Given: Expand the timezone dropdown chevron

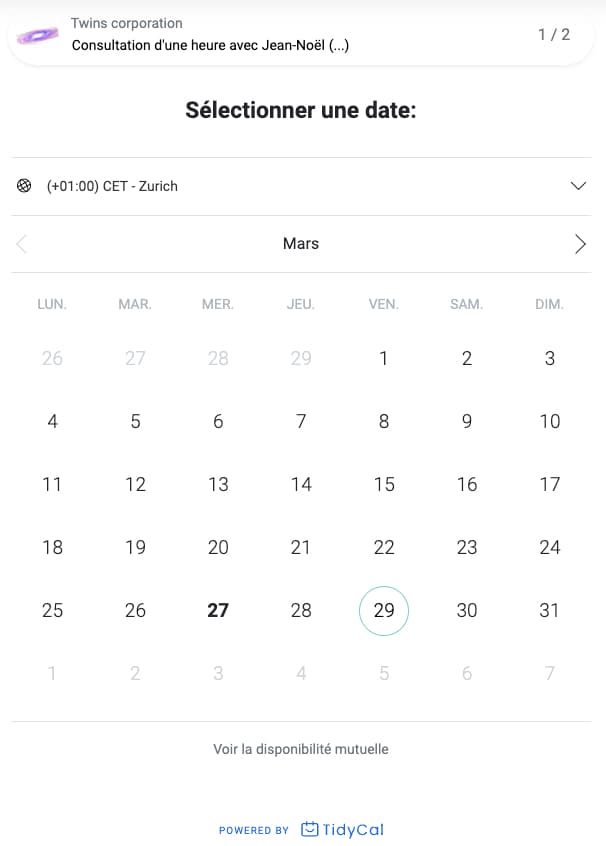Looking at the screenshot, I should (x=578, y=186).
